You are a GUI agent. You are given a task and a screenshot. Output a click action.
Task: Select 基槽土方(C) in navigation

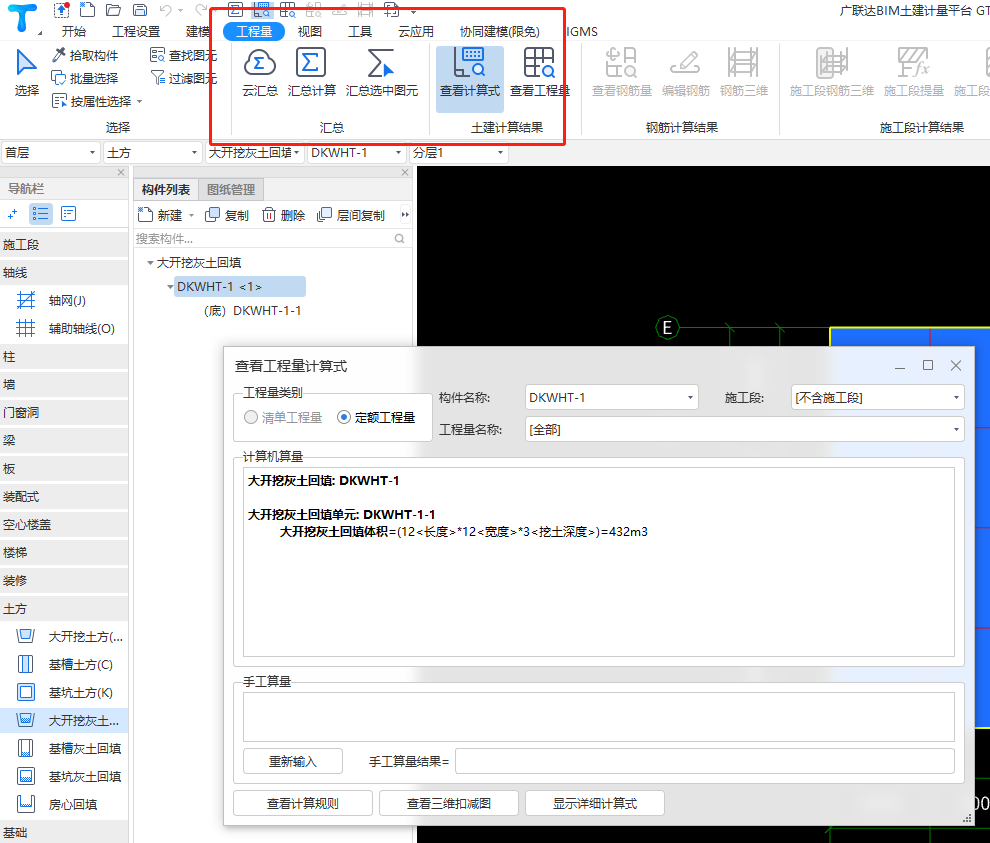tap(63, 664)
